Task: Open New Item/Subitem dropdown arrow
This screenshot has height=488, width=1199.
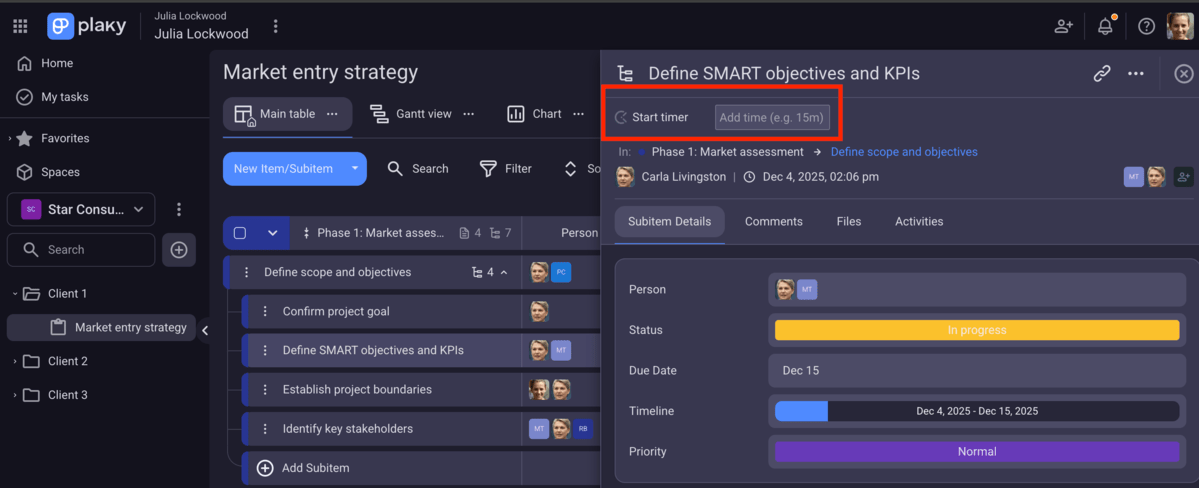Action: (354, 169)
